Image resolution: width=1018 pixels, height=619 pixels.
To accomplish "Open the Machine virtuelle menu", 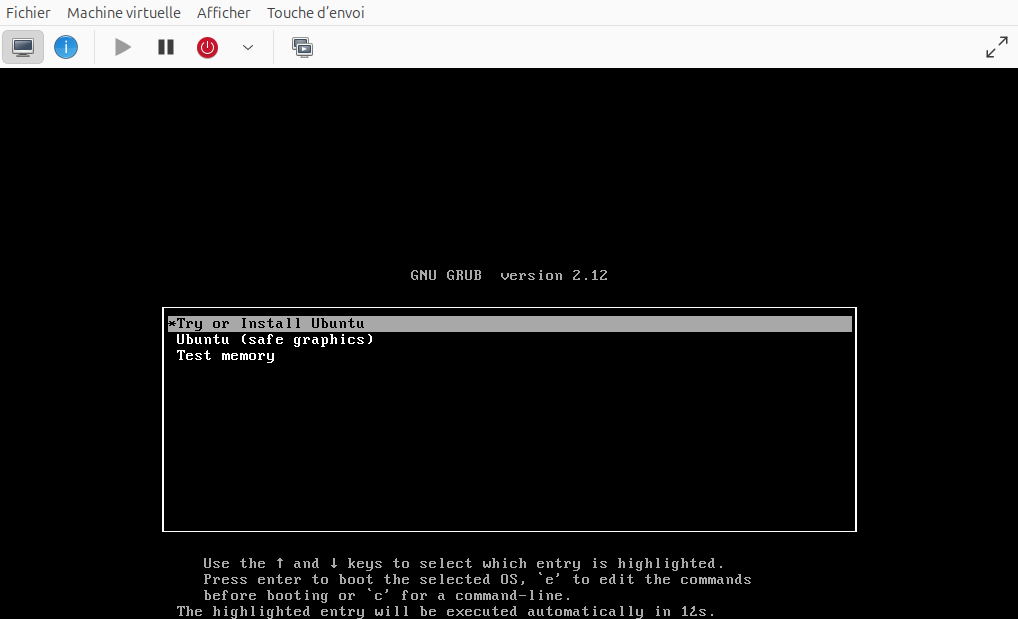I will coord(124,13).
